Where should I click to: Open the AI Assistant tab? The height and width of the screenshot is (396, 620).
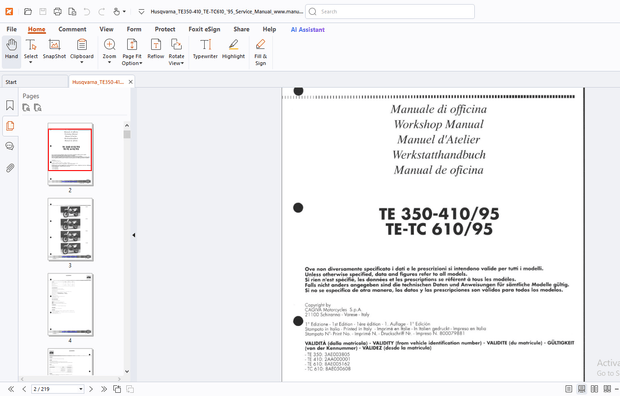[x=308, y=29]
